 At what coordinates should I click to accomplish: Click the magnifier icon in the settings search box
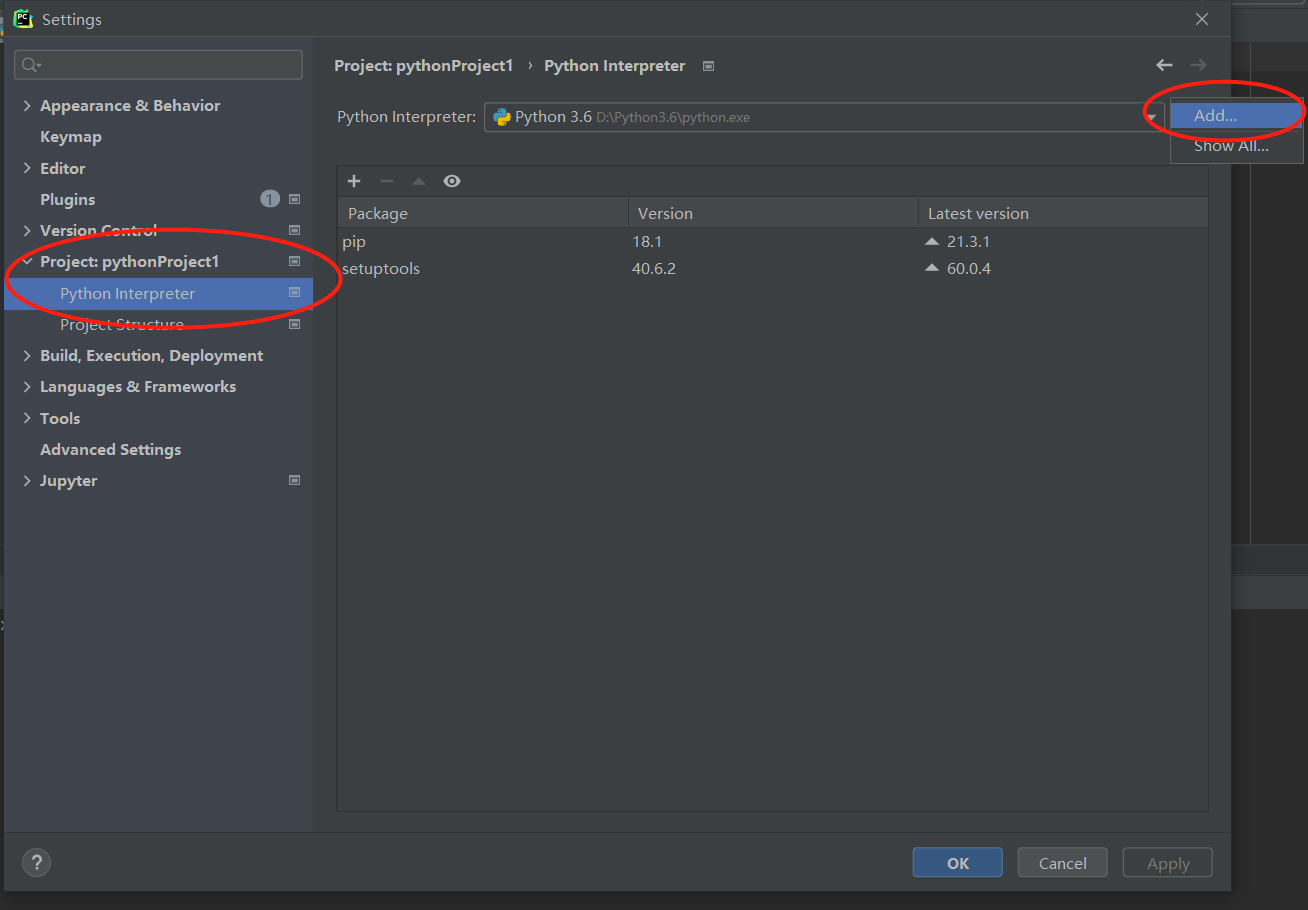[x=30, y=65]
